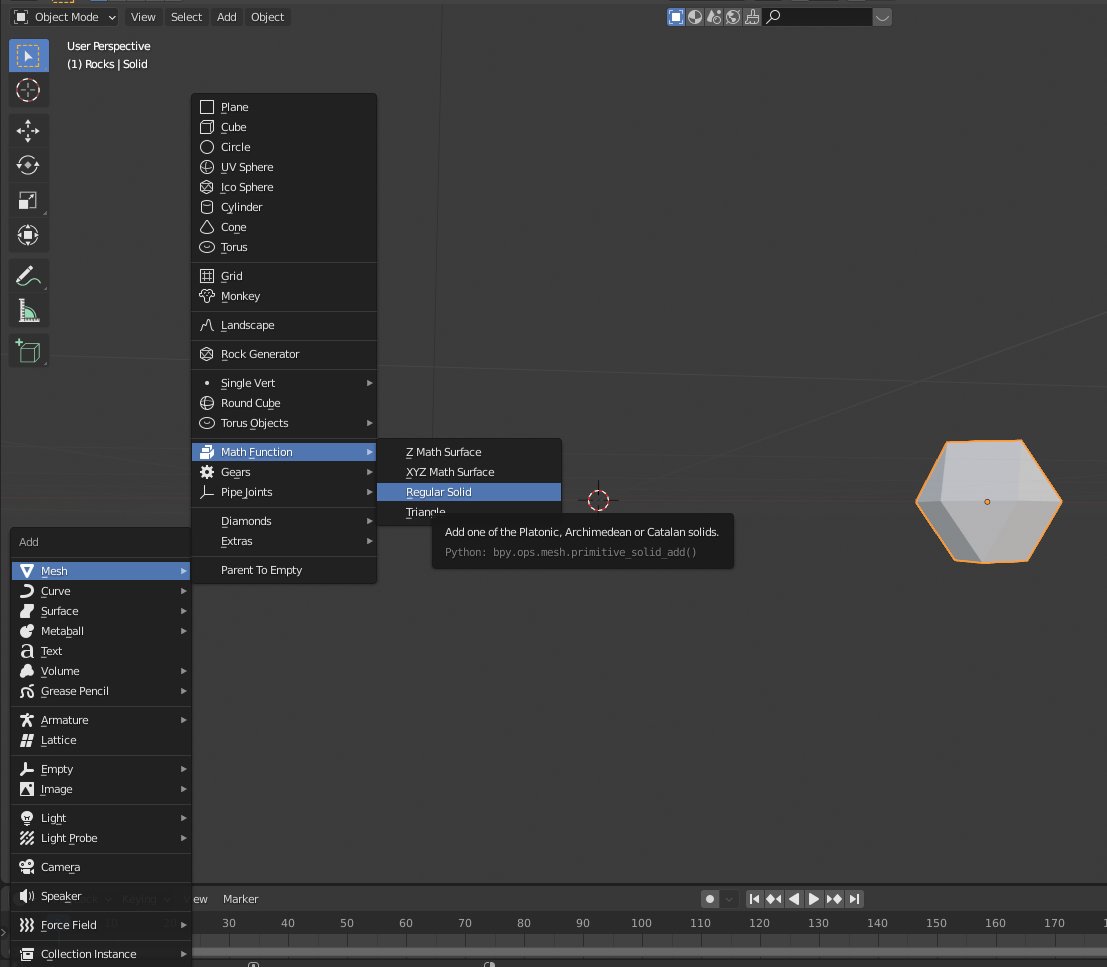Select the Add Cube tool
Screen dimensions: 1107x967
(28, 351)
